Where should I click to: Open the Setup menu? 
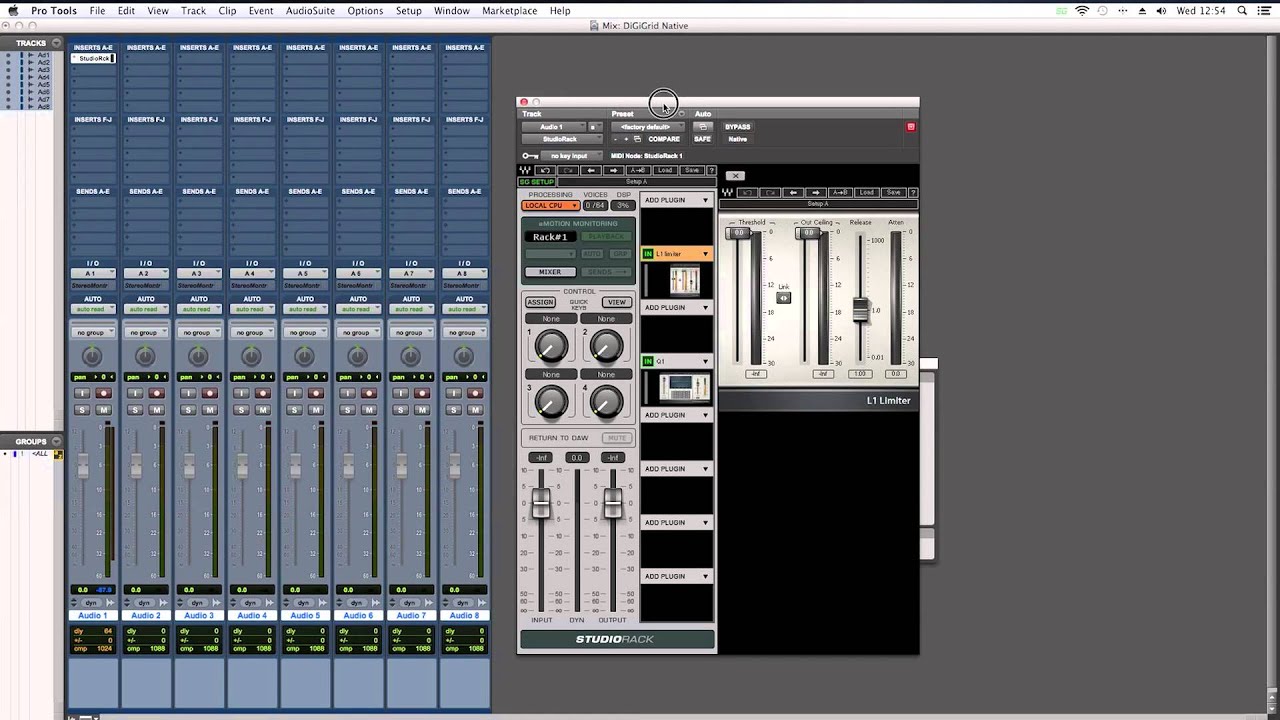click(408, 11)
